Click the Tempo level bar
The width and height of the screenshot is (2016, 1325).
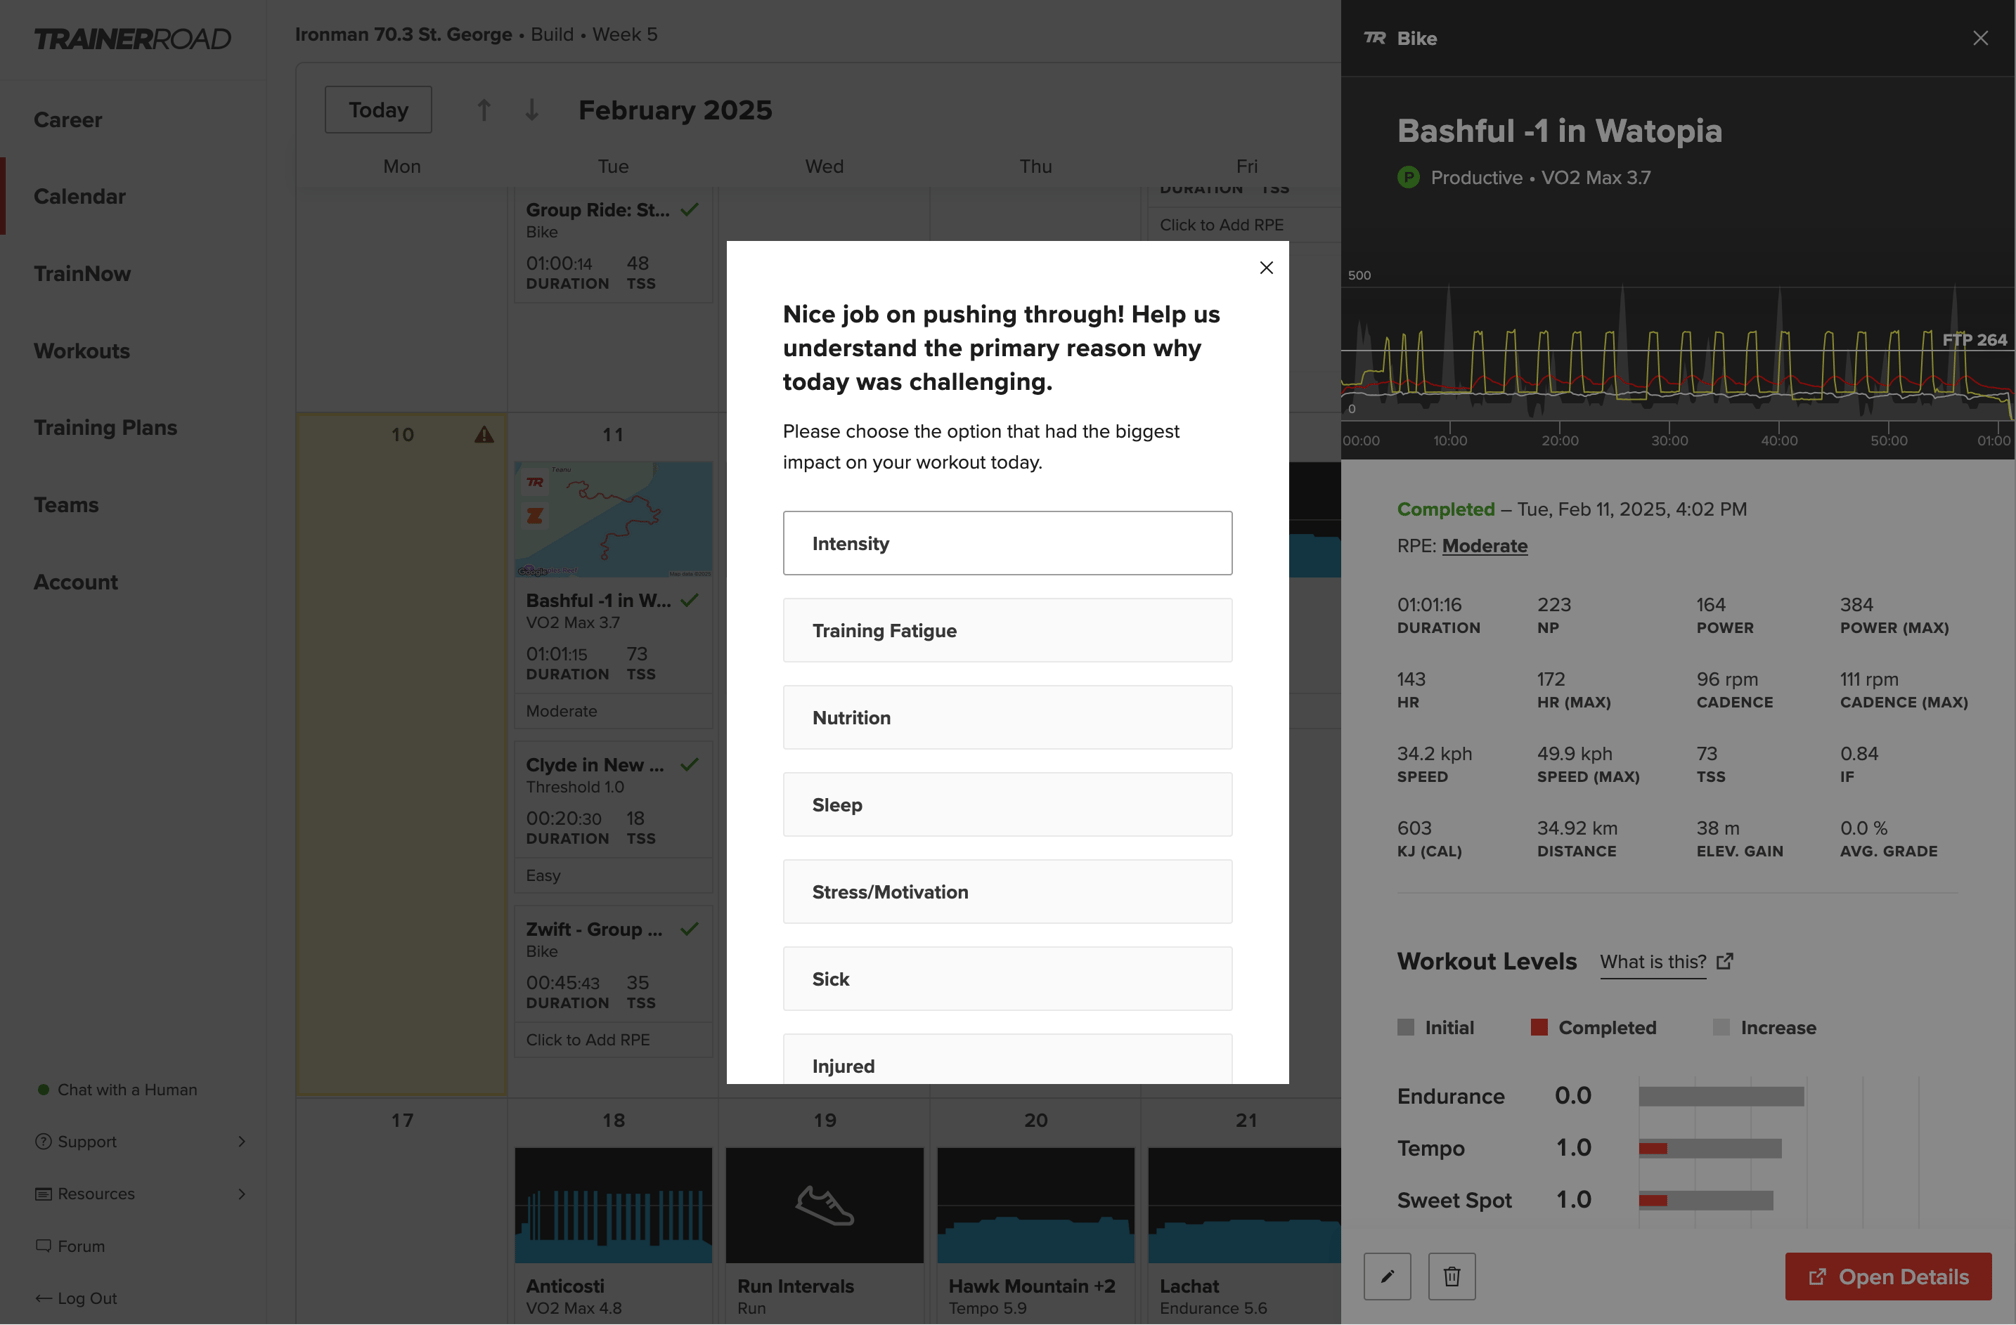(x=1710, y=1148)
